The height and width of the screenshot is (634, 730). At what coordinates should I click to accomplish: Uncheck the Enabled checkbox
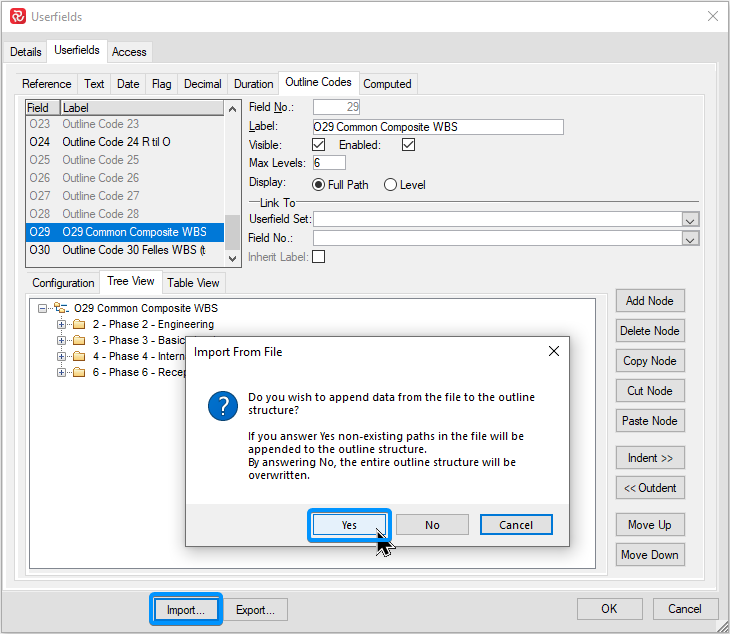pos(408,145)
